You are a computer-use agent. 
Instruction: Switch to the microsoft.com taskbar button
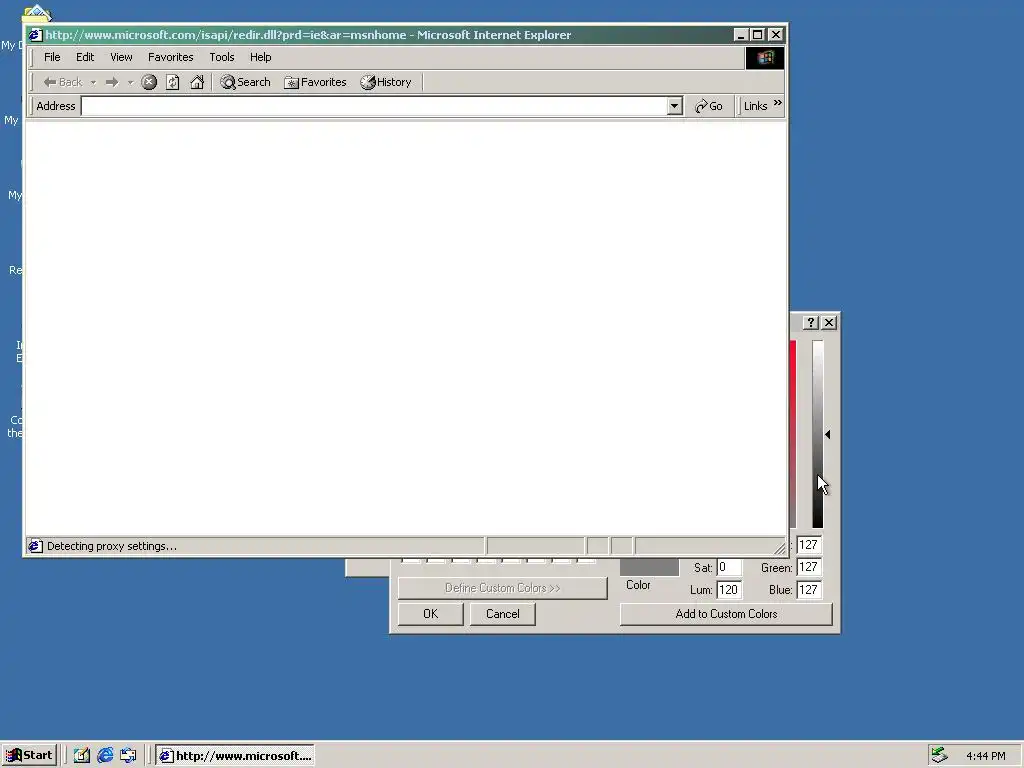(x=235, y=756)
